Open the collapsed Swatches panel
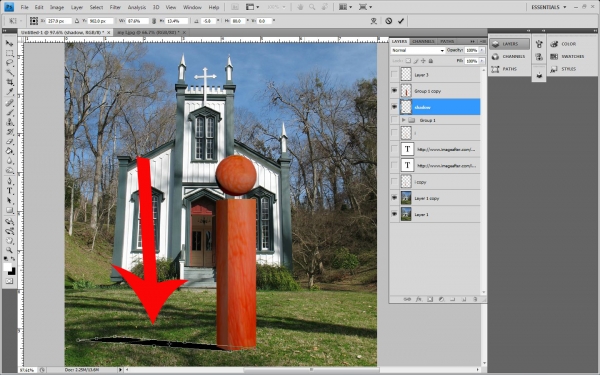Screen dimensions: 600x375 point(567,57)
